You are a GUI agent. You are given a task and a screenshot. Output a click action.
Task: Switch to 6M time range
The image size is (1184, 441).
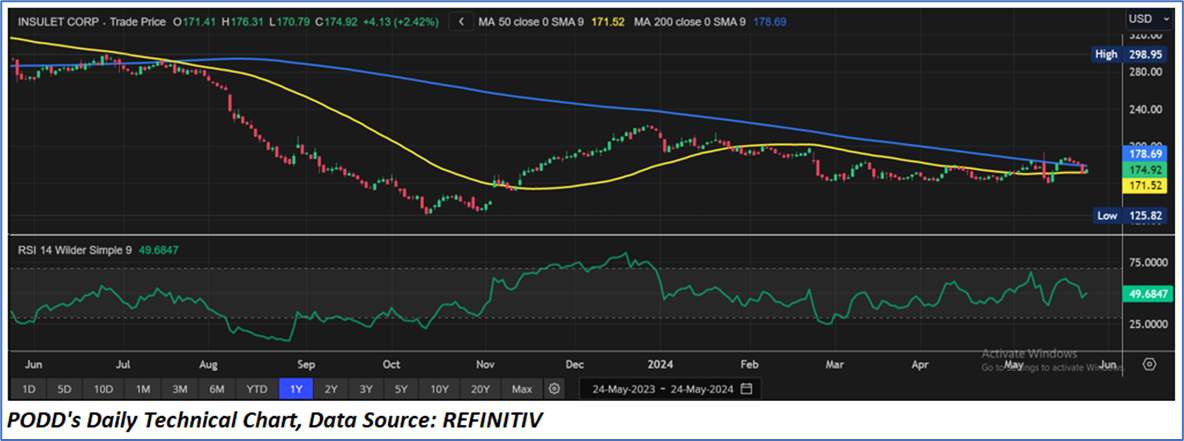pos(215,388)
